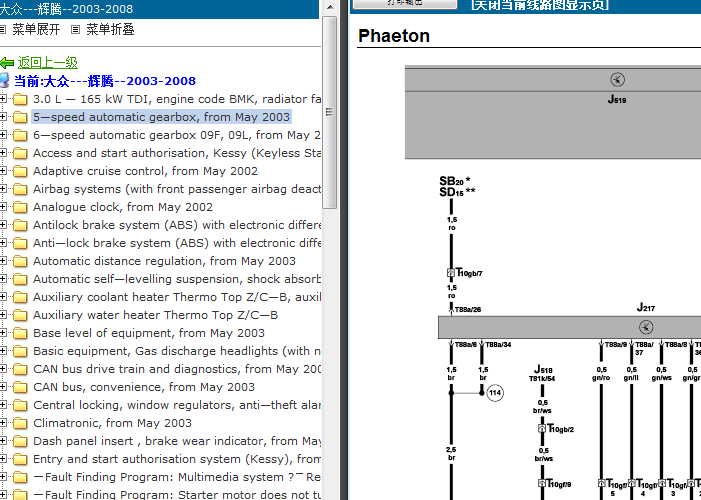Click folder icon for Fault Finding Multimedia system
The height and width of the screenshot is (500, 701).
point(20,477)
